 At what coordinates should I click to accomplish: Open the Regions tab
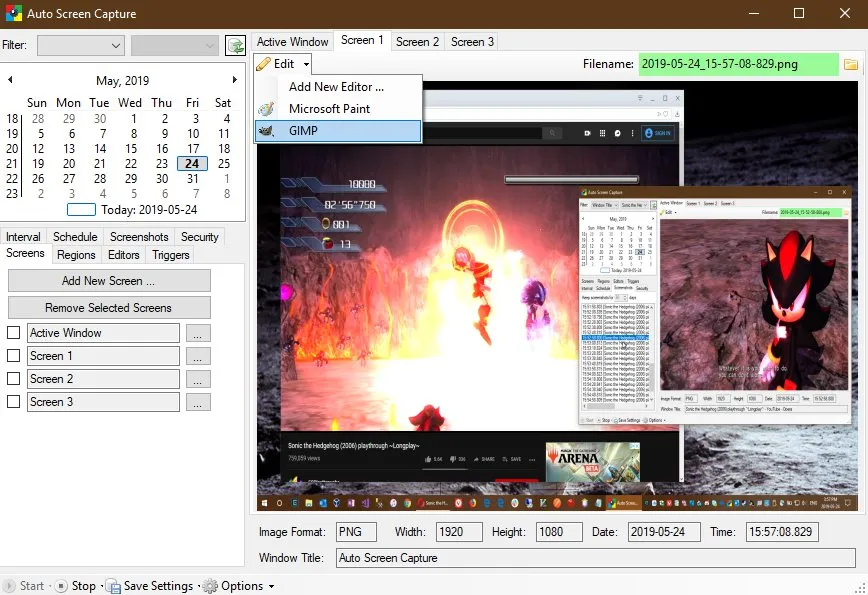(x=76, y=255)
